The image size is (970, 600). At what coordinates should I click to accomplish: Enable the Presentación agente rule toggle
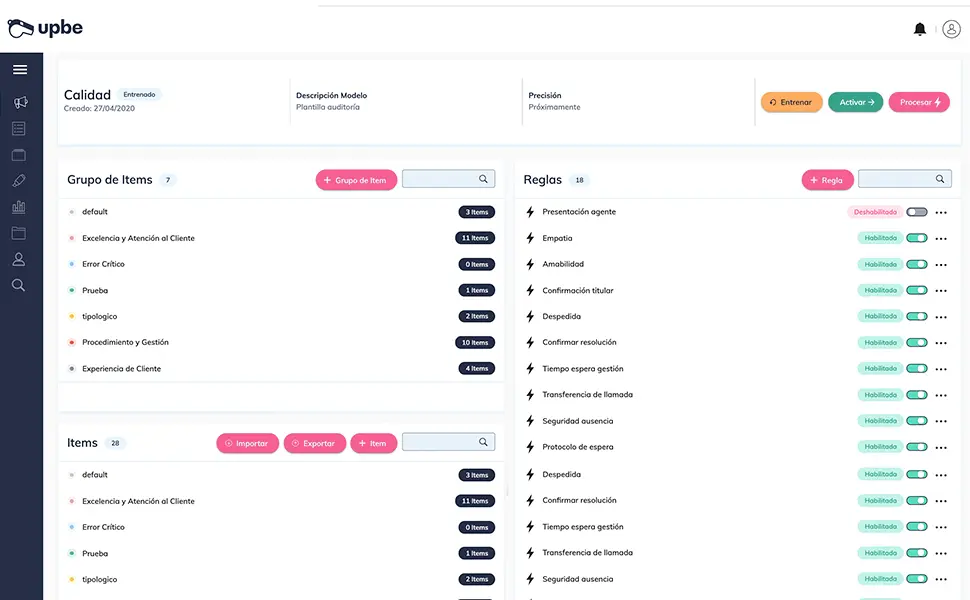[x=917, y=212]
